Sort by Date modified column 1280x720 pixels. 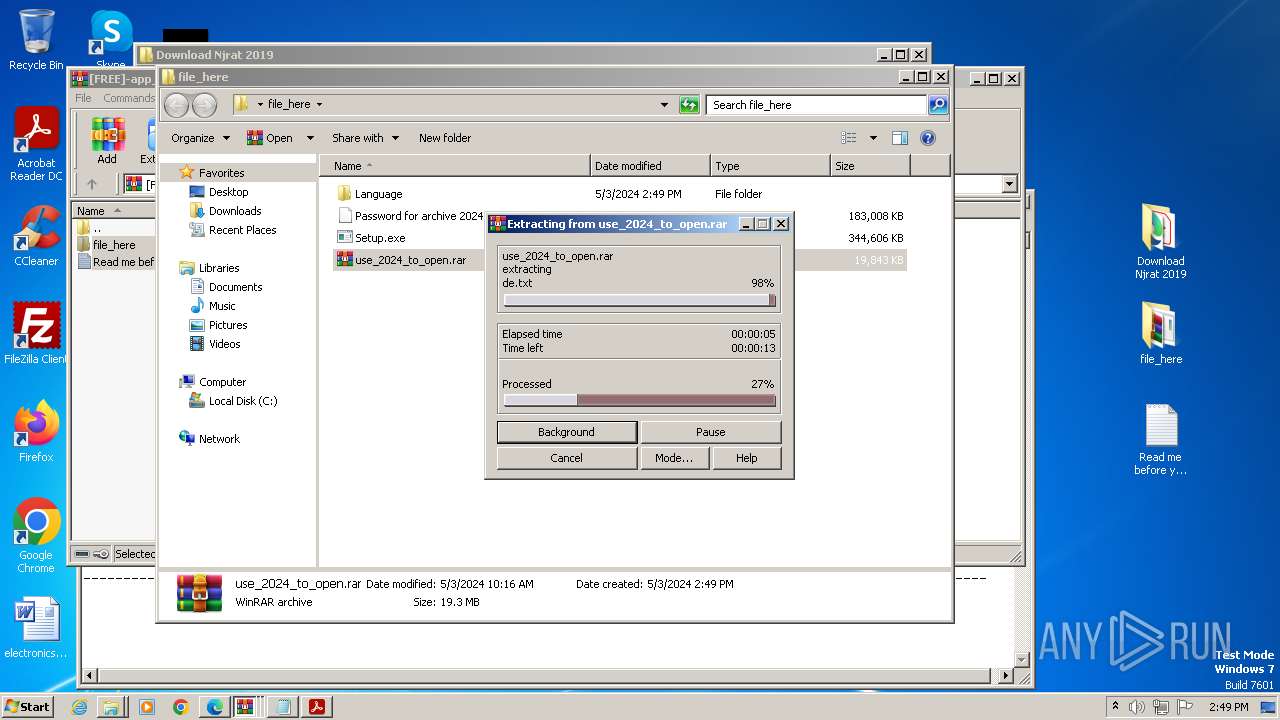(x=650, y=166)
